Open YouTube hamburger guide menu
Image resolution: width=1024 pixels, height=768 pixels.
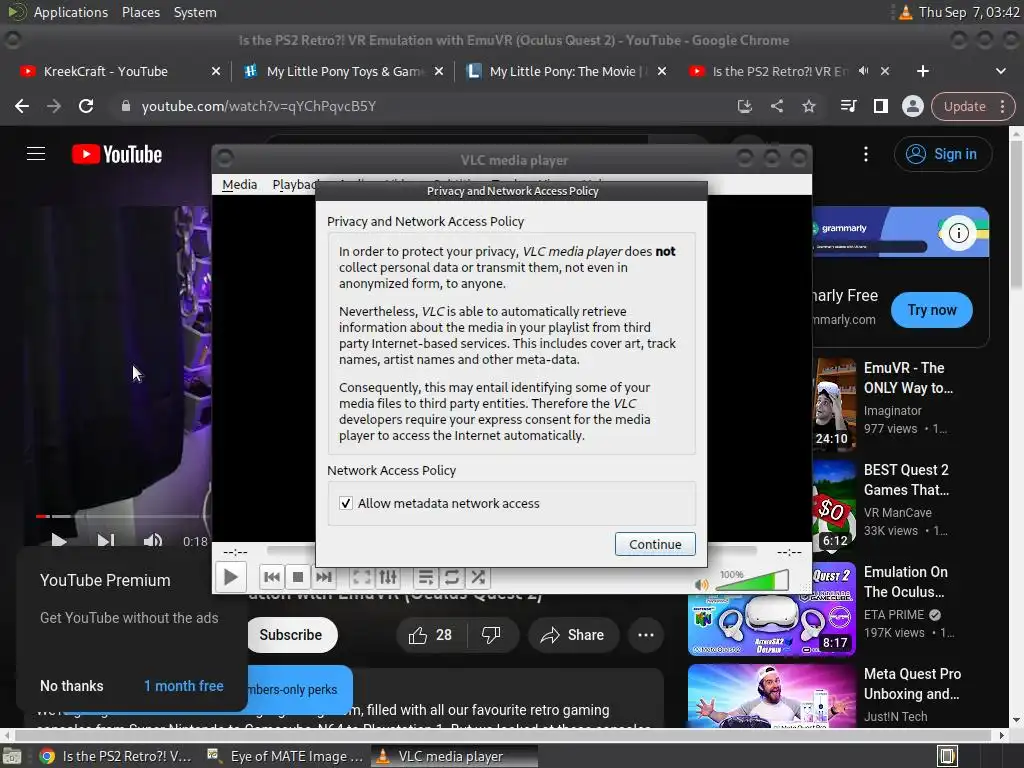click(x=36, y=154)
